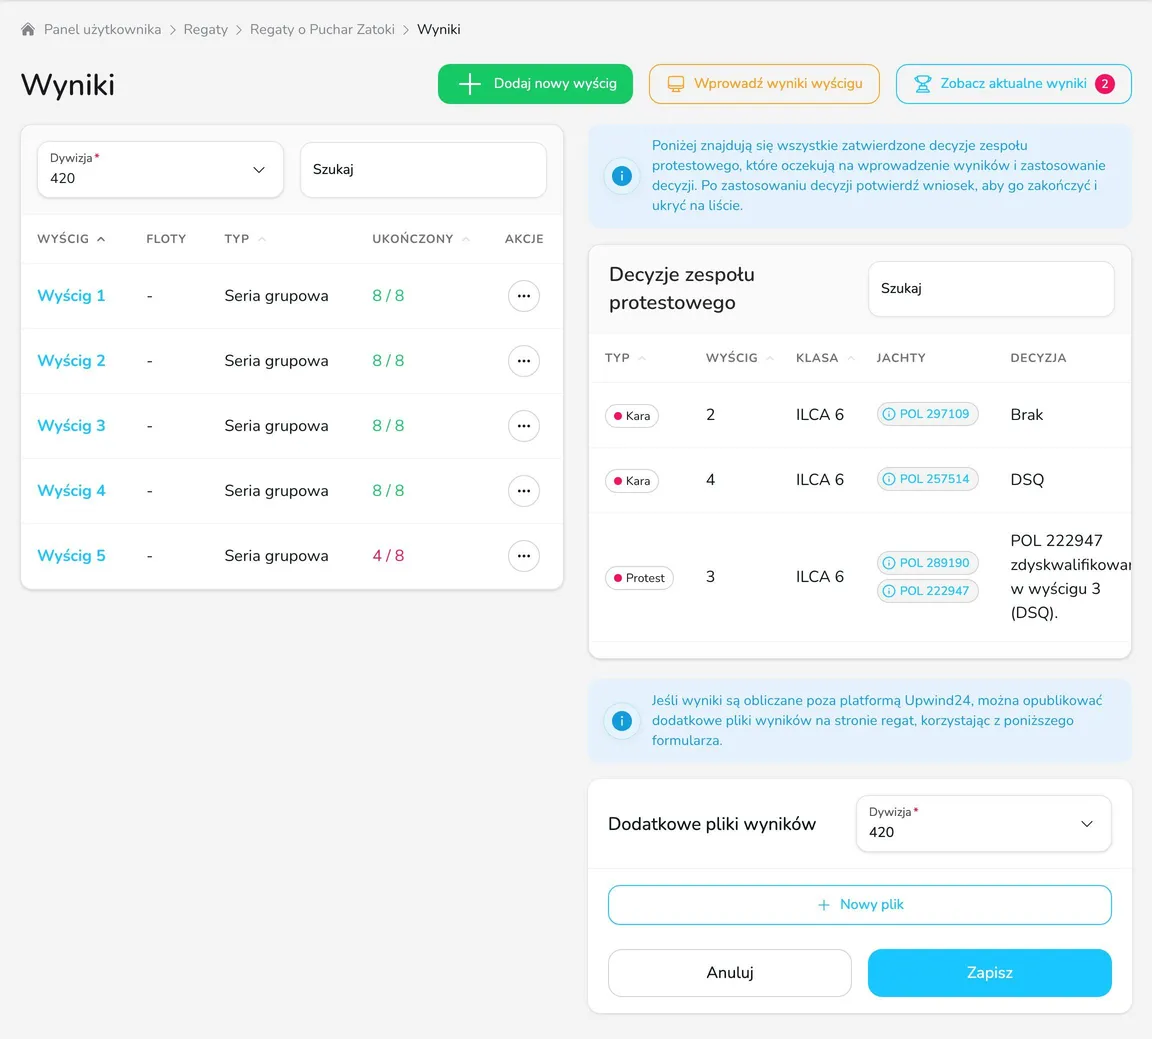Sort races by Typ column header

[x=245, y=239]
